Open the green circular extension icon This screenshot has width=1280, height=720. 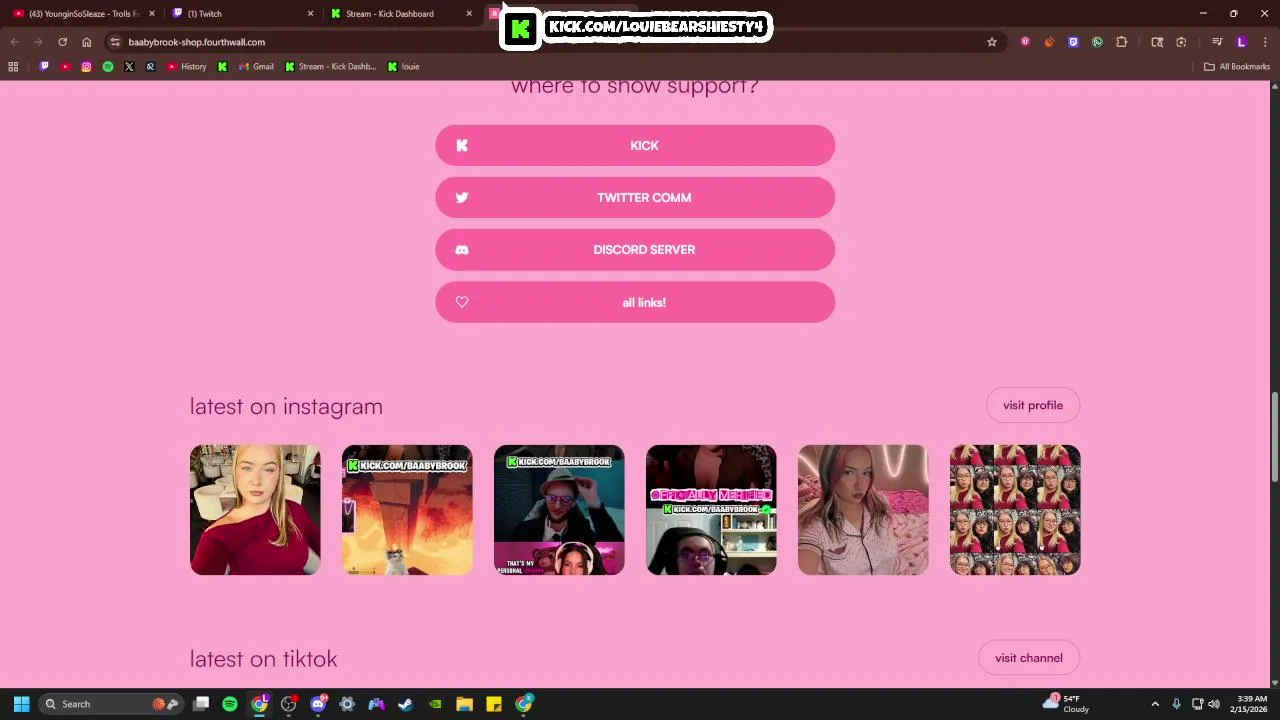point(1097,42)
